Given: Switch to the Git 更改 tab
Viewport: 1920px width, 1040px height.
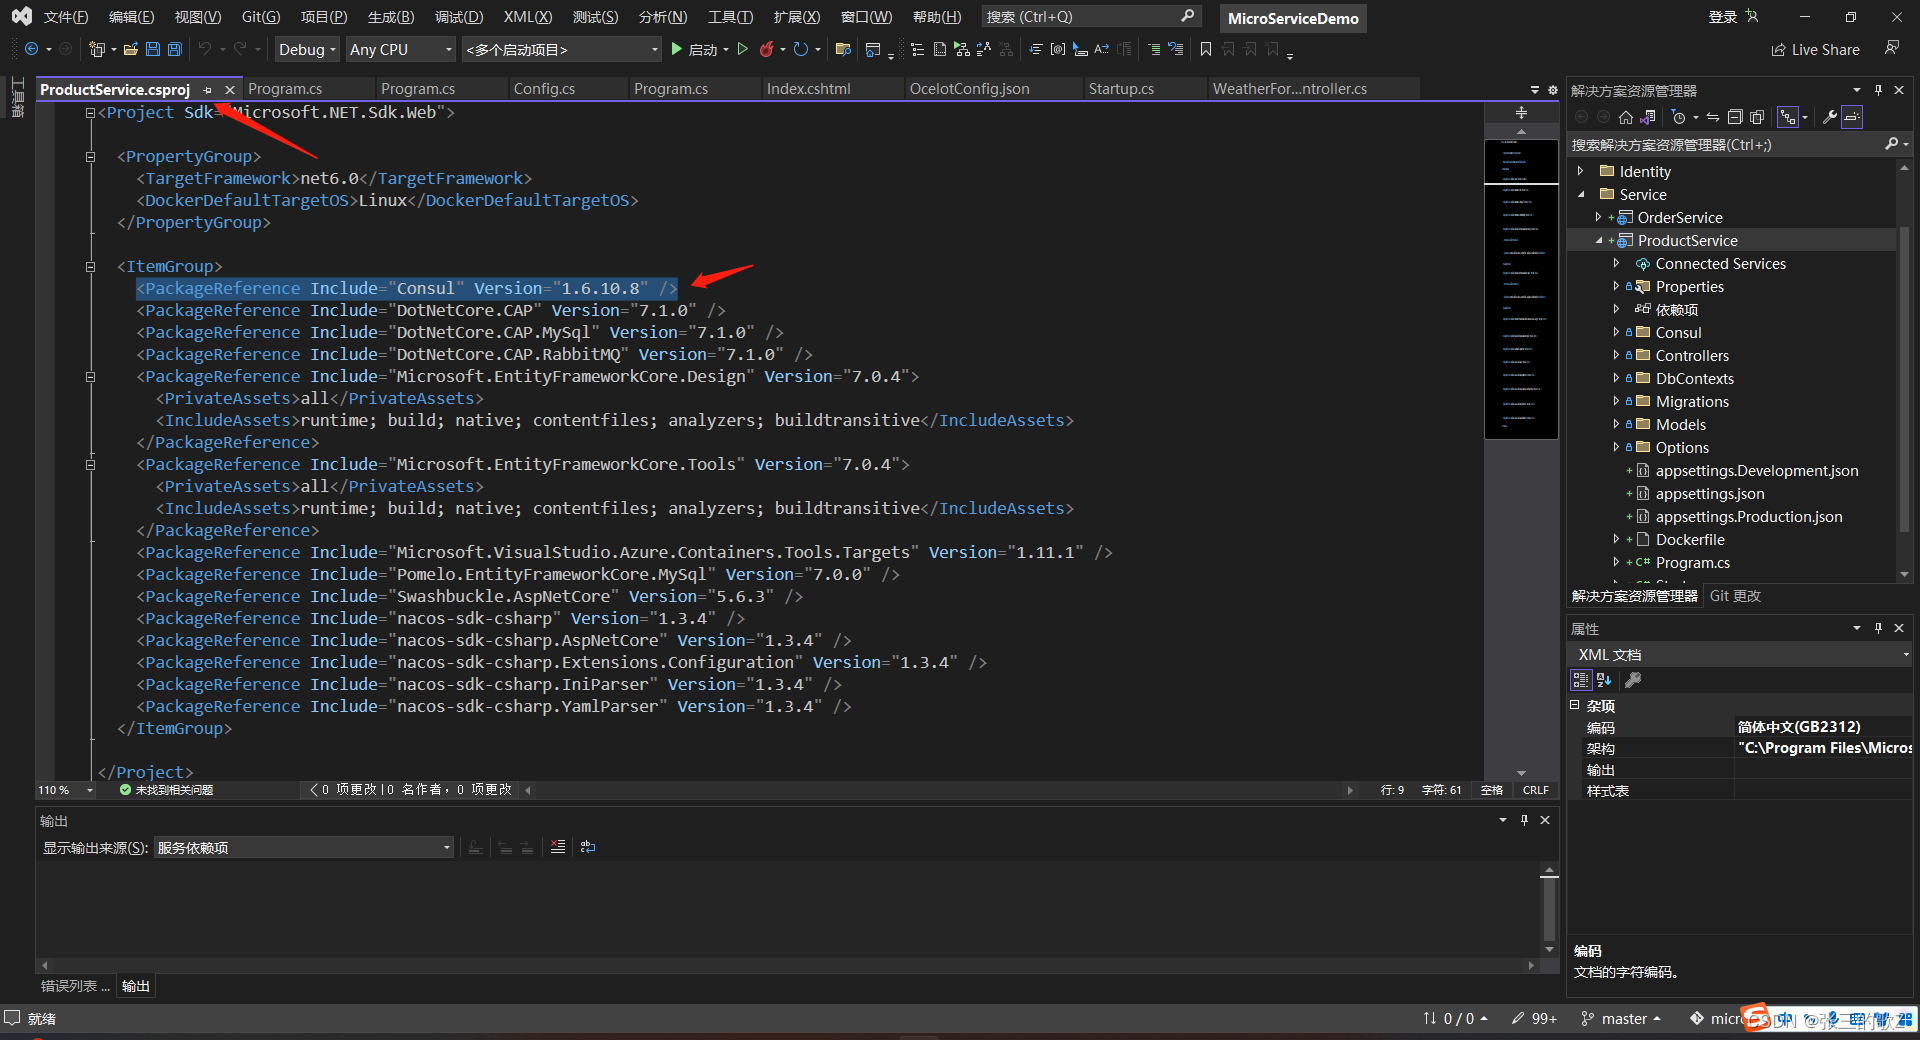Looking at the screenshot, I should 1735,596.
